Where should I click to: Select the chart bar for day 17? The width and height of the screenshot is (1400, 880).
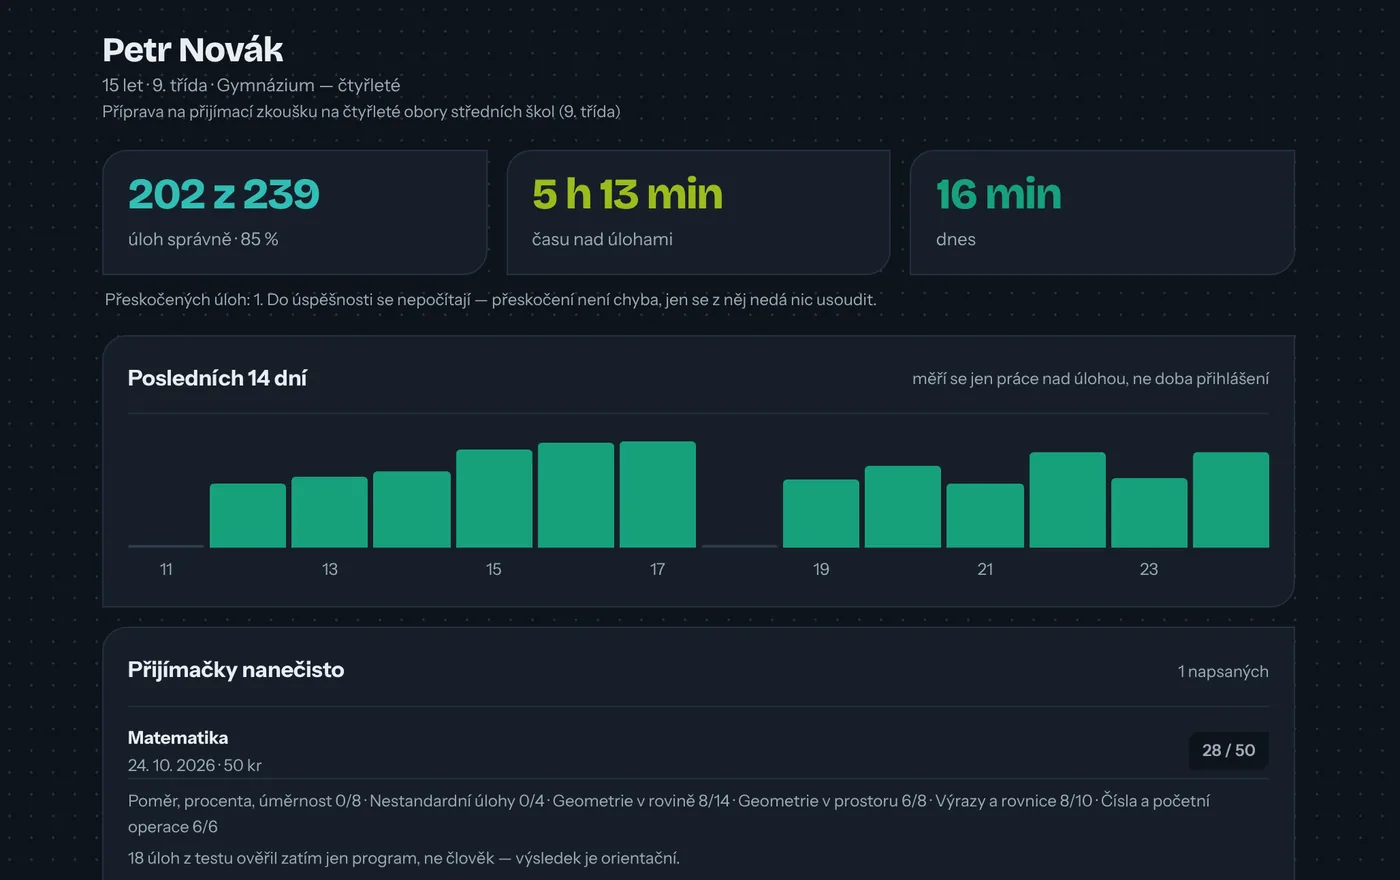(x=658, y=494)
